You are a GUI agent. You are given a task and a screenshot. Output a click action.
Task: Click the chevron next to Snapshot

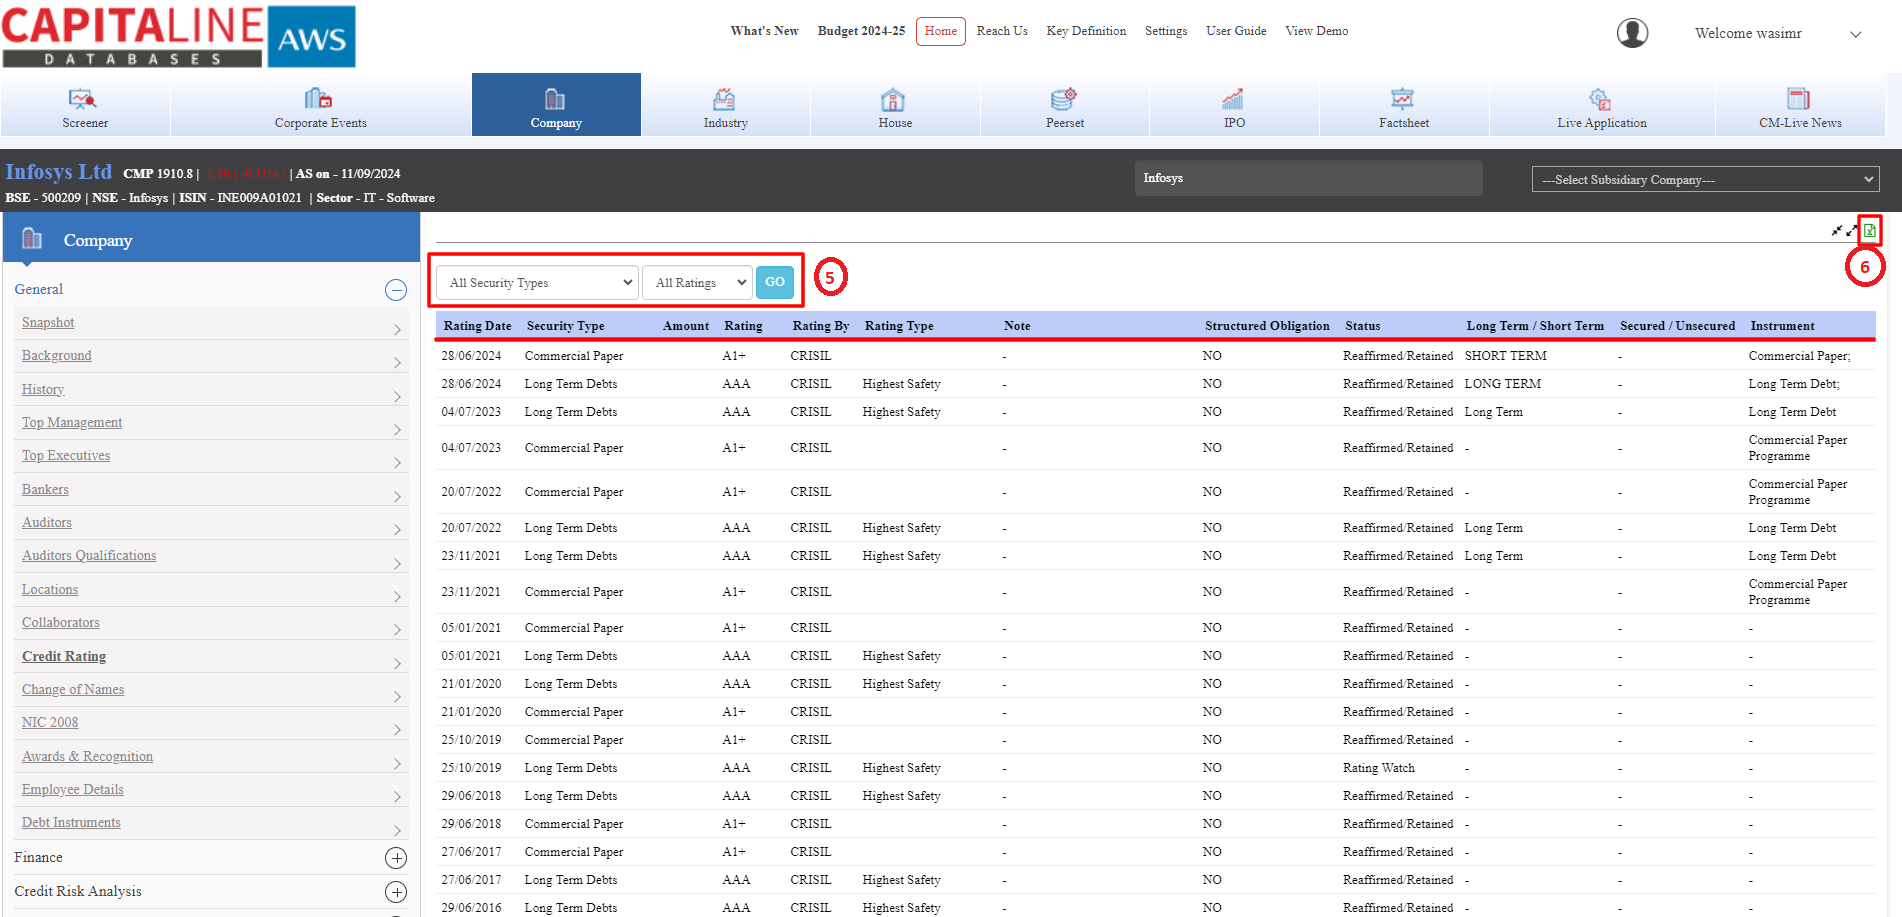click(397, 330)
